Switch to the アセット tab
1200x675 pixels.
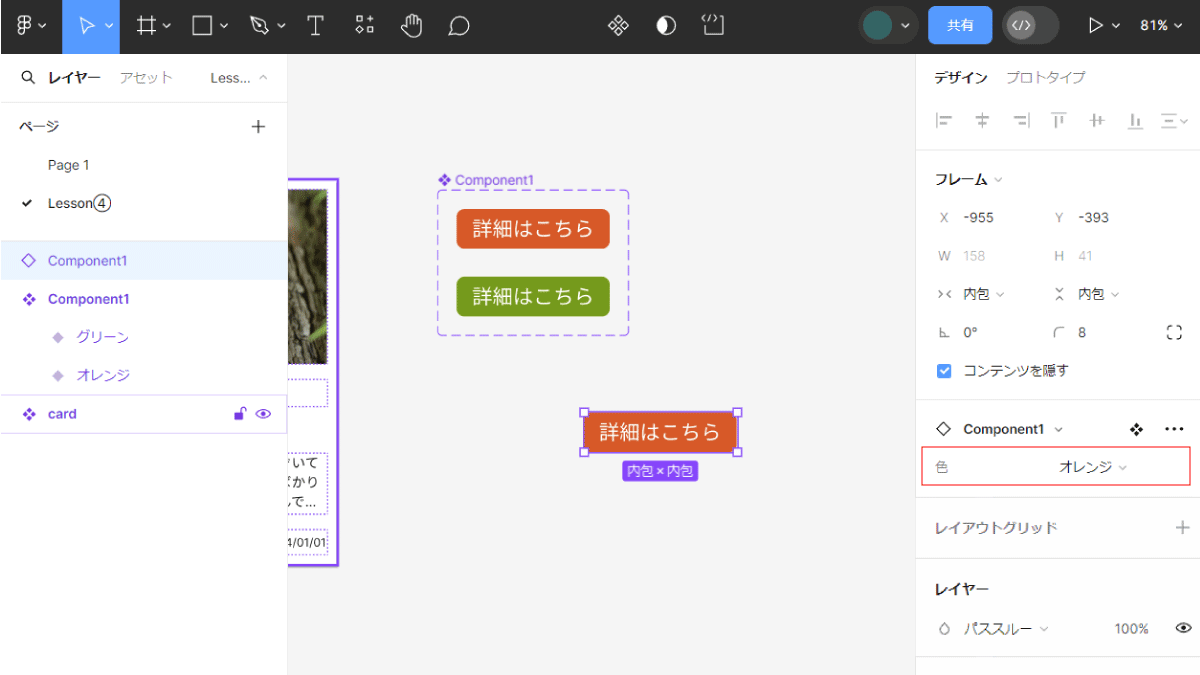(146, 77)
